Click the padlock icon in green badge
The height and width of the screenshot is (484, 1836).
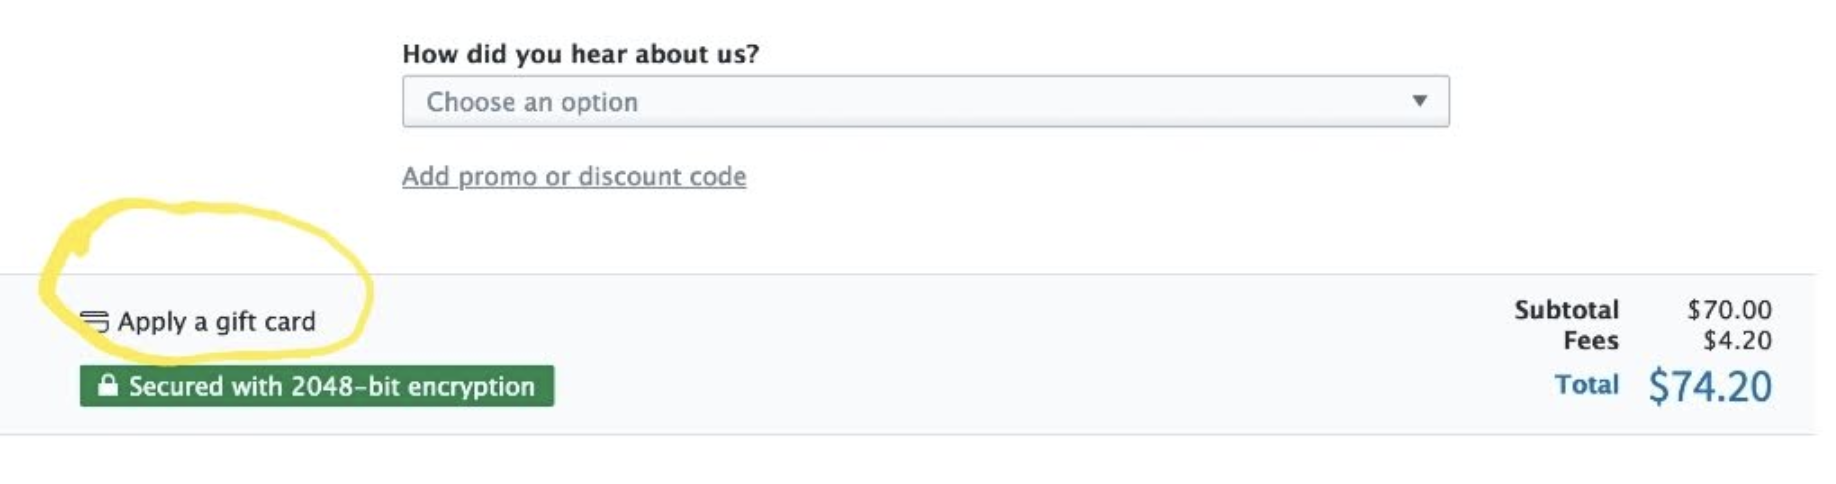(x=108, y=386)
